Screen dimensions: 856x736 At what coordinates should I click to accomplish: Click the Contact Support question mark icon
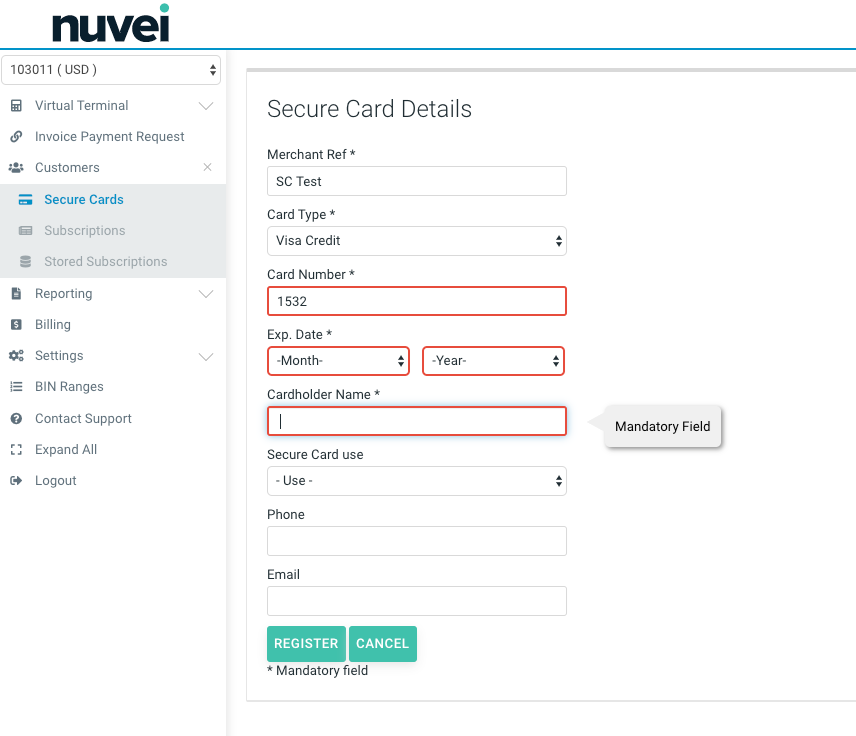click(16, 419)
